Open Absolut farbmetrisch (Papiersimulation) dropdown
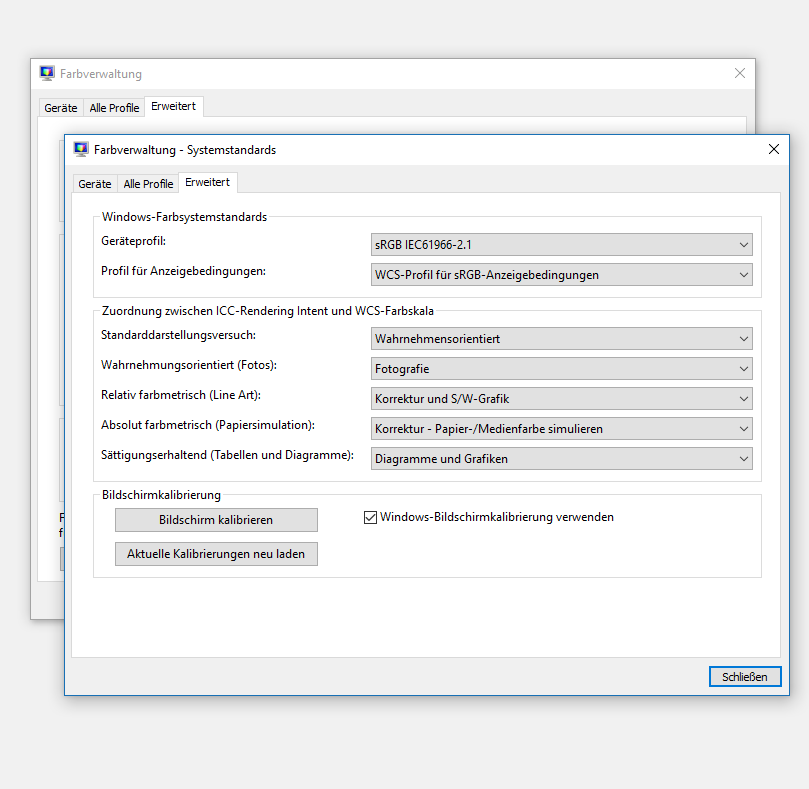The height and width of the screenshot is (789, 809). pos(561,428)
